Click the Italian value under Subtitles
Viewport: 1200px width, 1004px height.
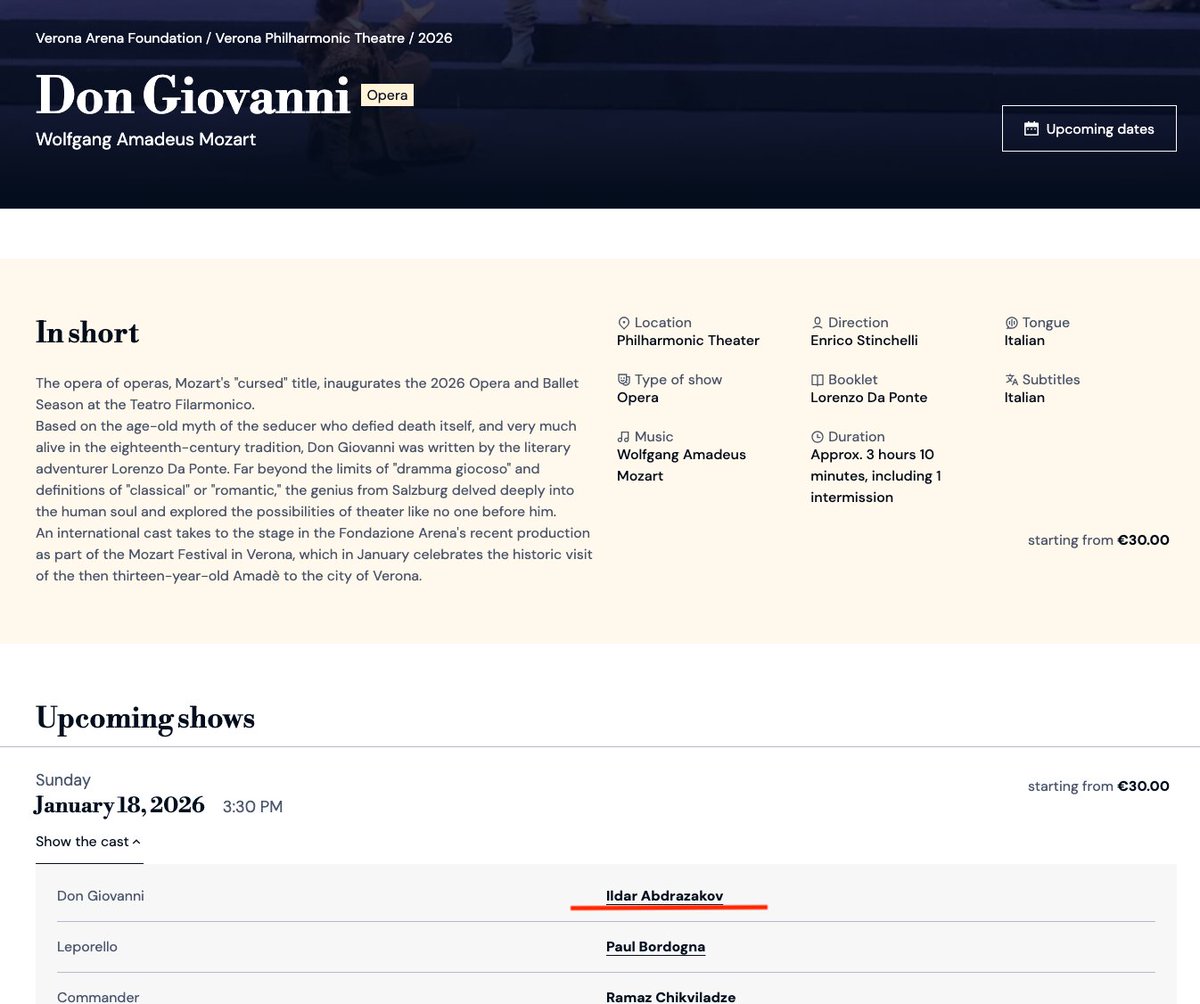[1024, 398]
